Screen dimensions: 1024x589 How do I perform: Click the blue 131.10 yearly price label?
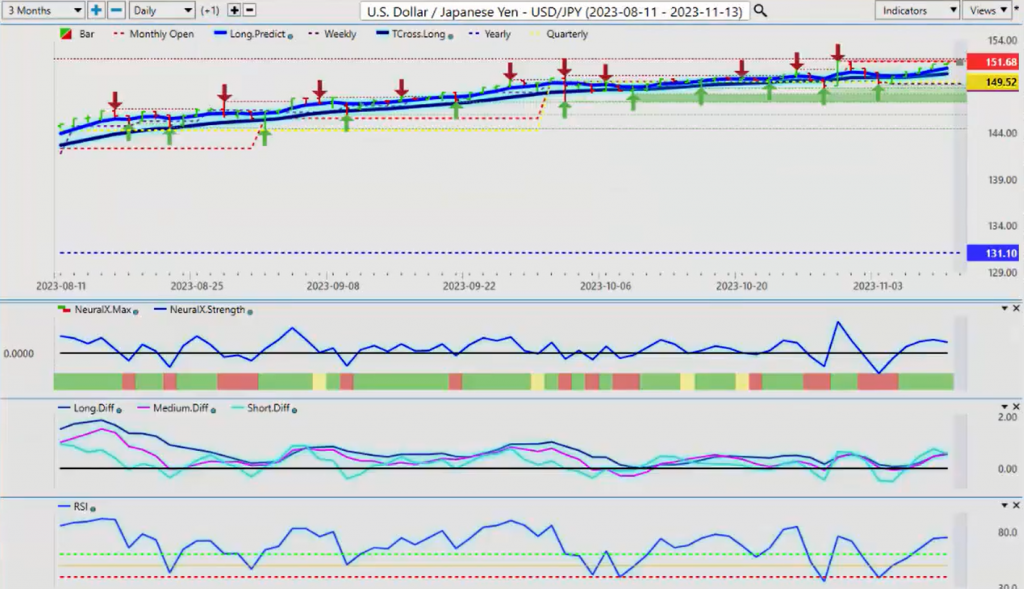(x=993, y=253)
